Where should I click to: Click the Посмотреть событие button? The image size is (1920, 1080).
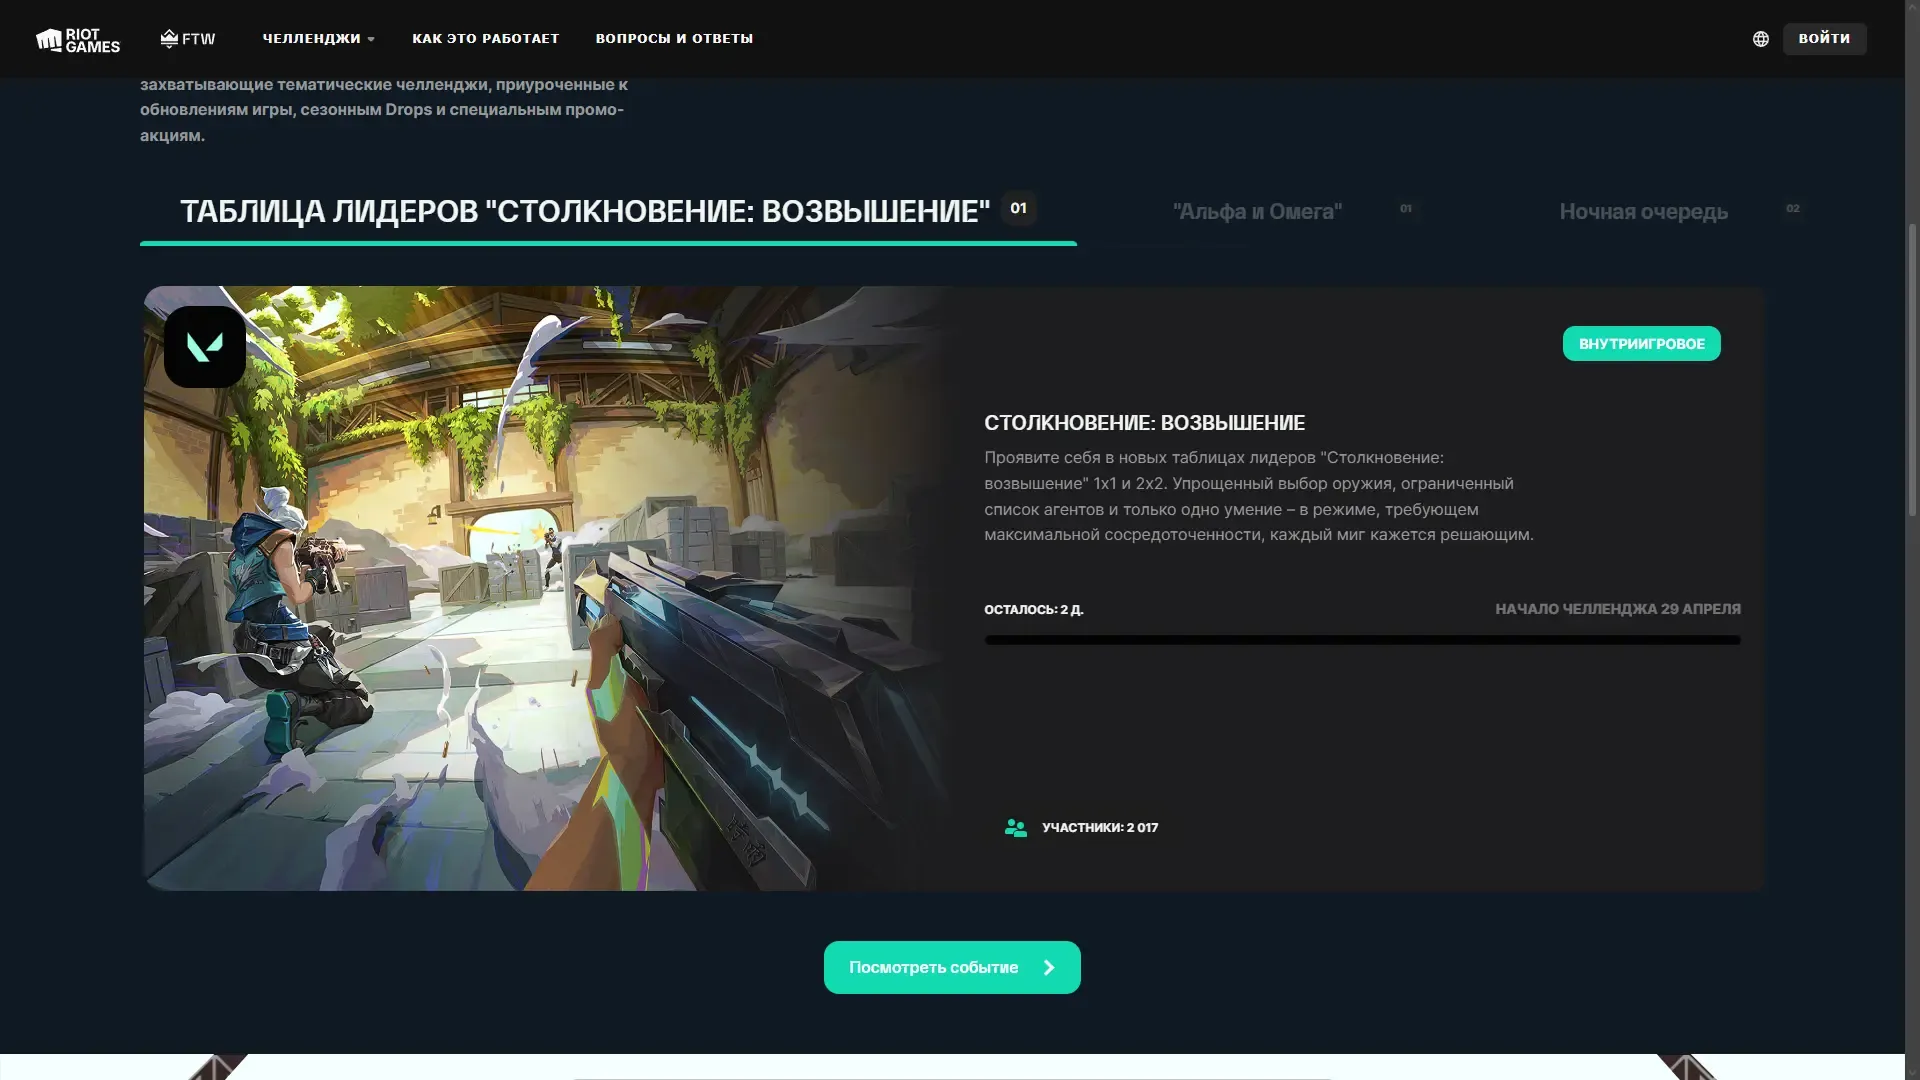pyautogui.click(x=952, y=967)
